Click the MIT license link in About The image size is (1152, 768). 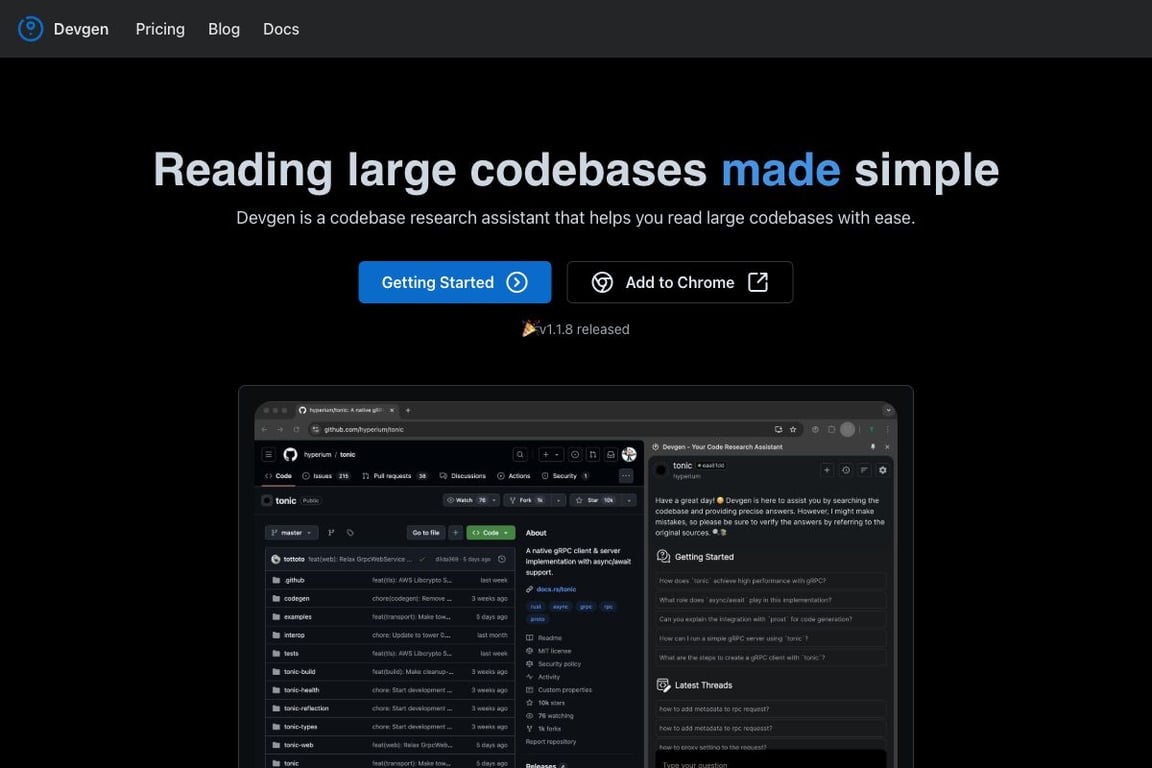coord(555,651)
